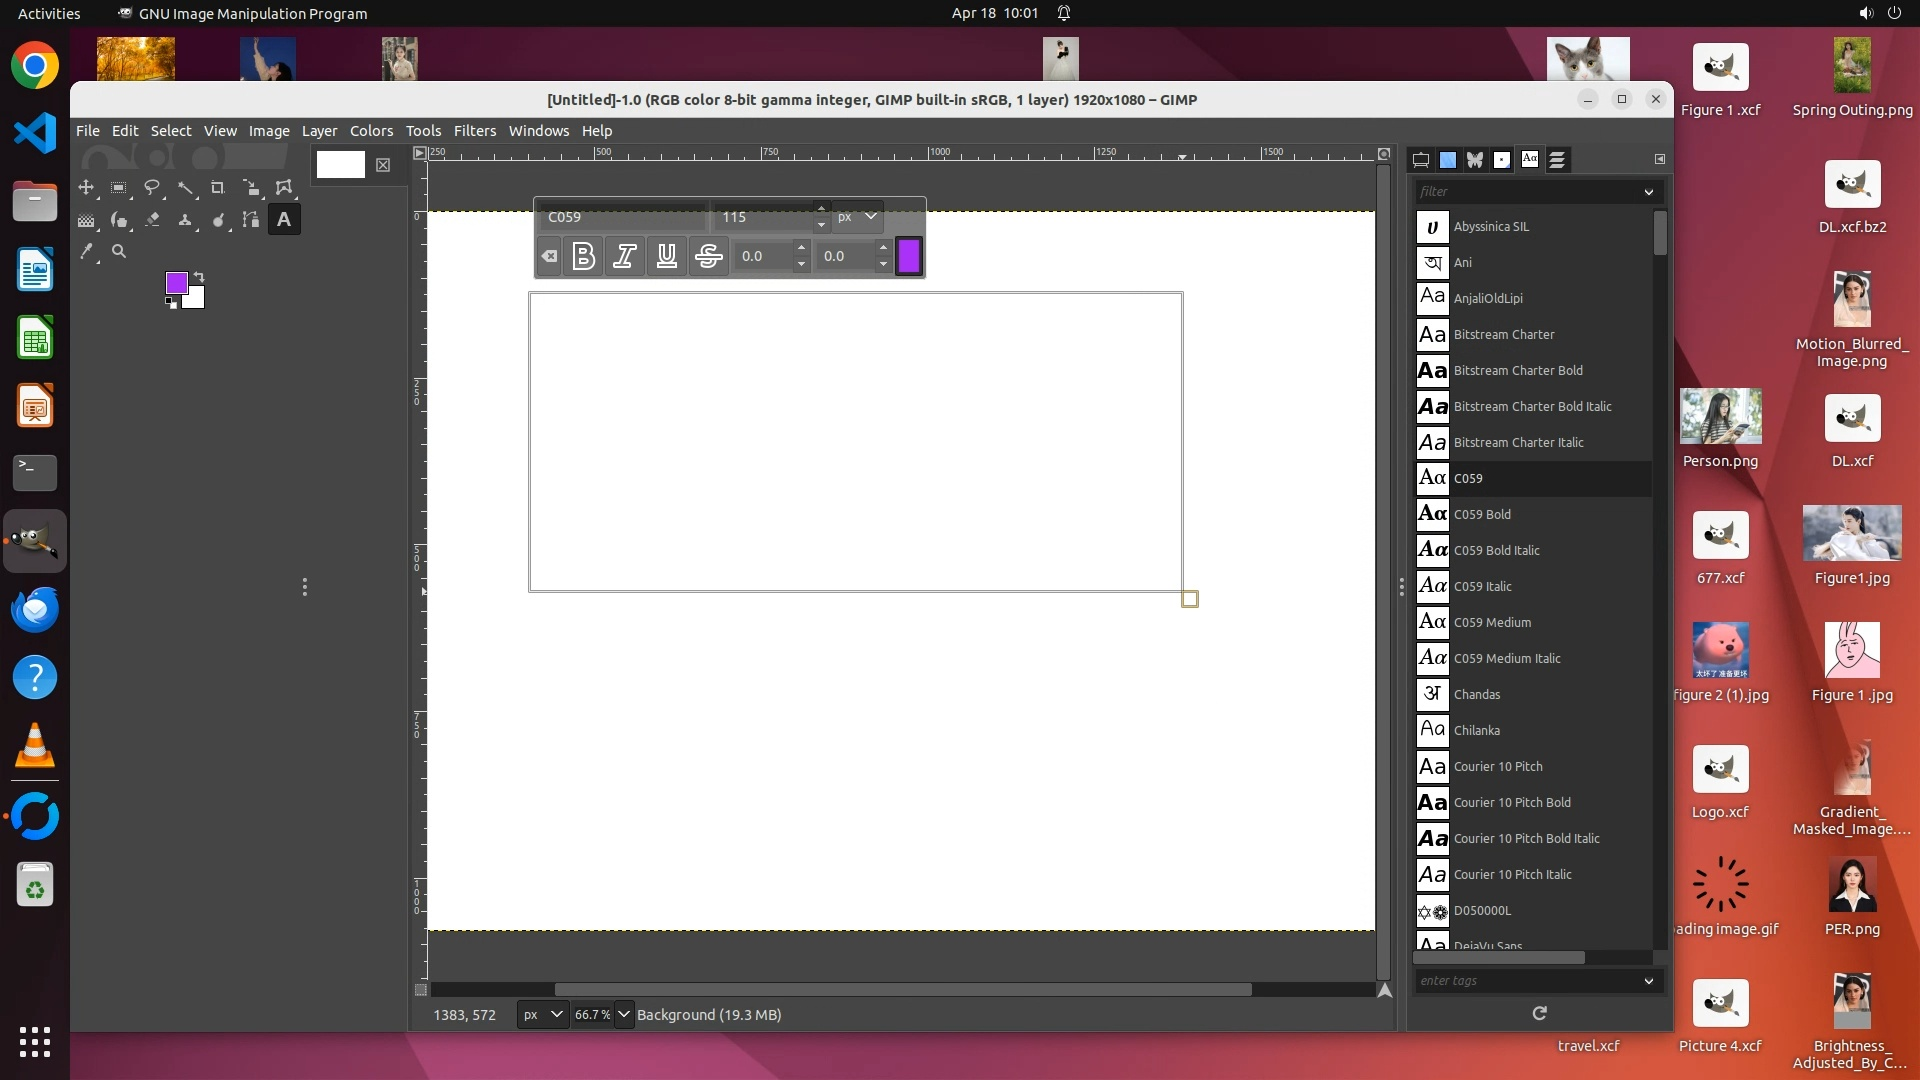Toggle strikethrough in the text toolbar

click(708, 257)
